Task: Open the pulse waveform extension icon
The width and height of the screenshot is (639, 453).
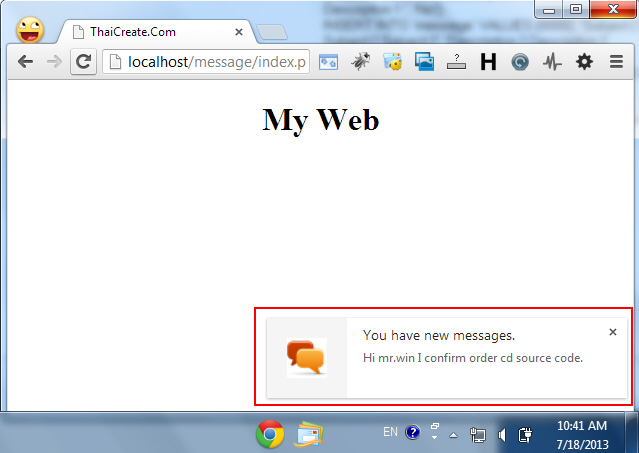Action: pos(552,62)
